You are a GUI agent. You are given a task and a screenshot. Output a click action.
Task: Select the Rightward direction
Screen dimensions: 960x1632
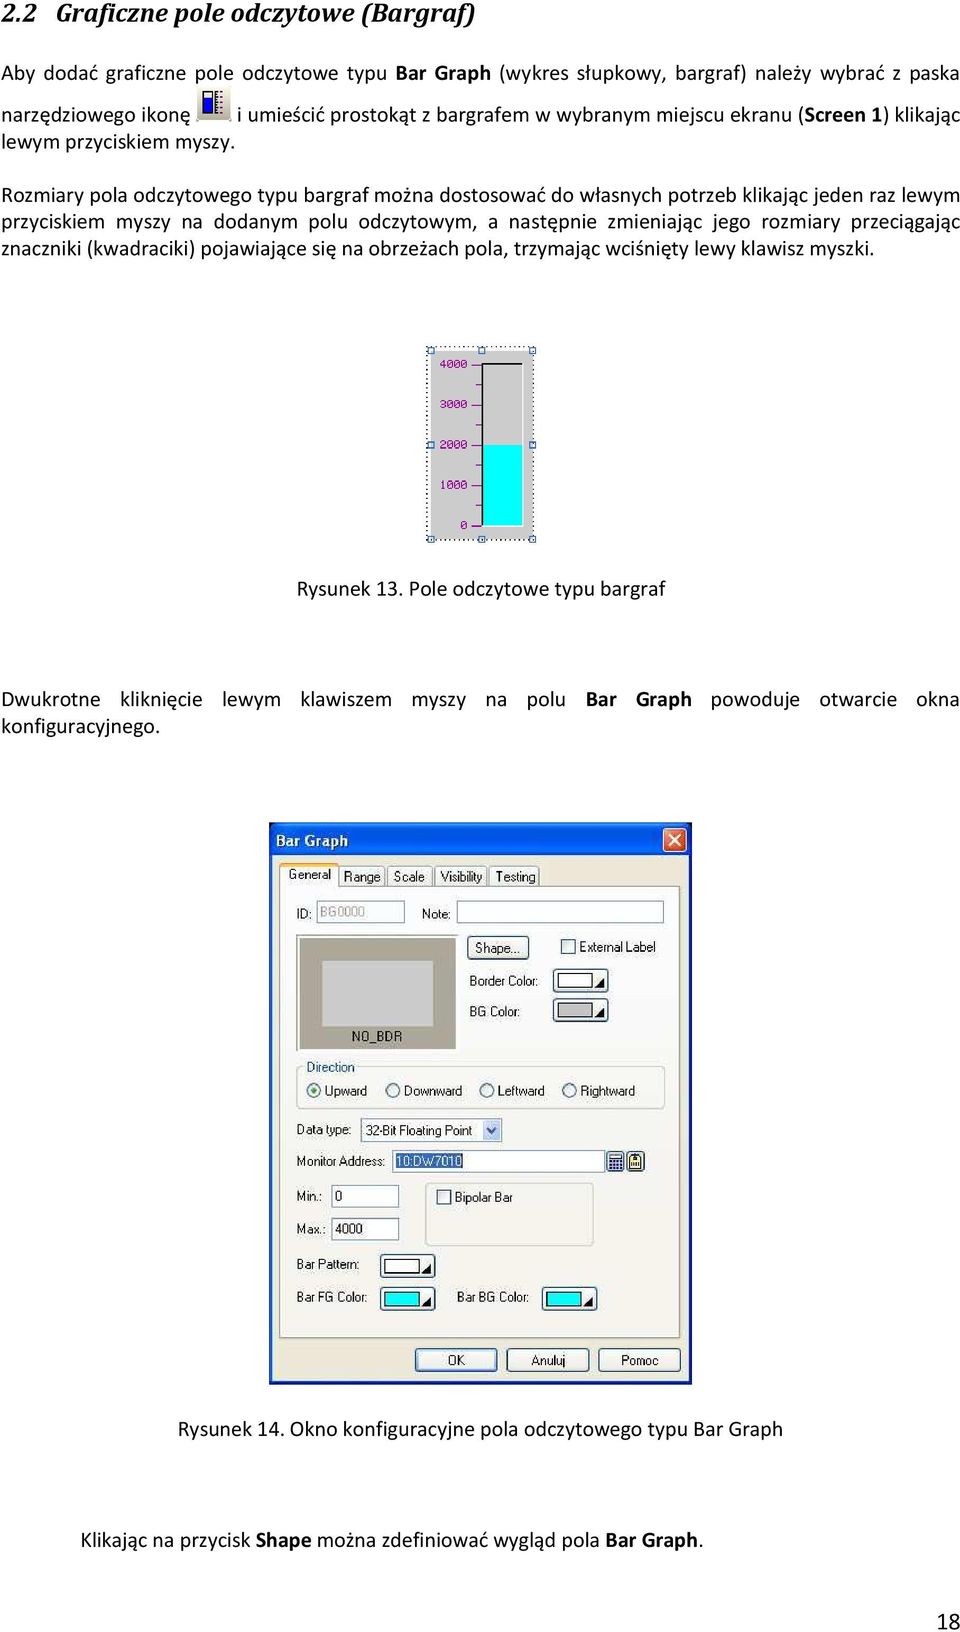click(x=569, y=1091)
